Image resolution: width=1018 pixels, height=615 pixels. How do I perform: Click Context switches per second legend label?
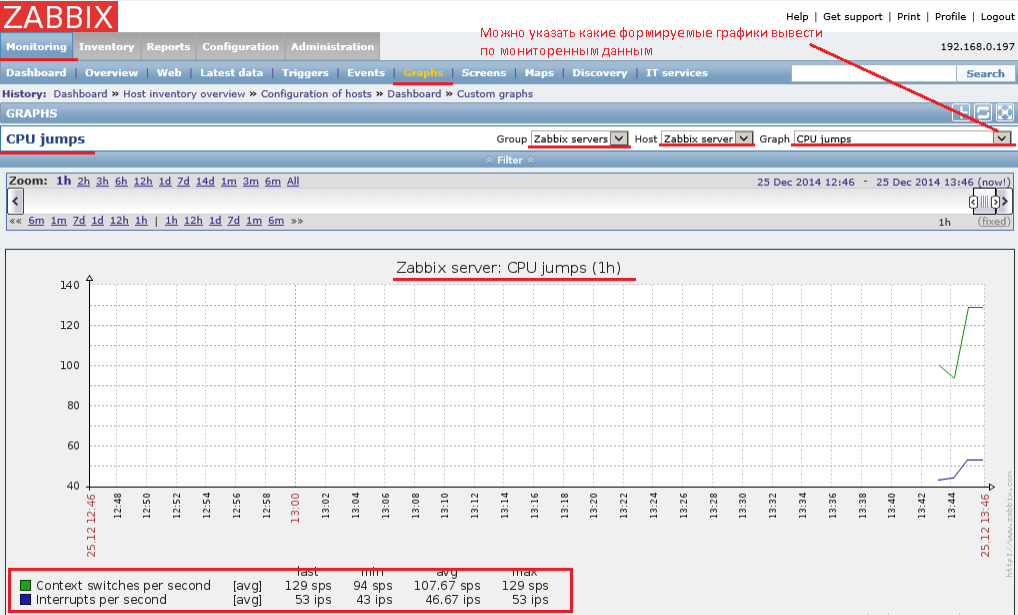(x=123, y=586)
